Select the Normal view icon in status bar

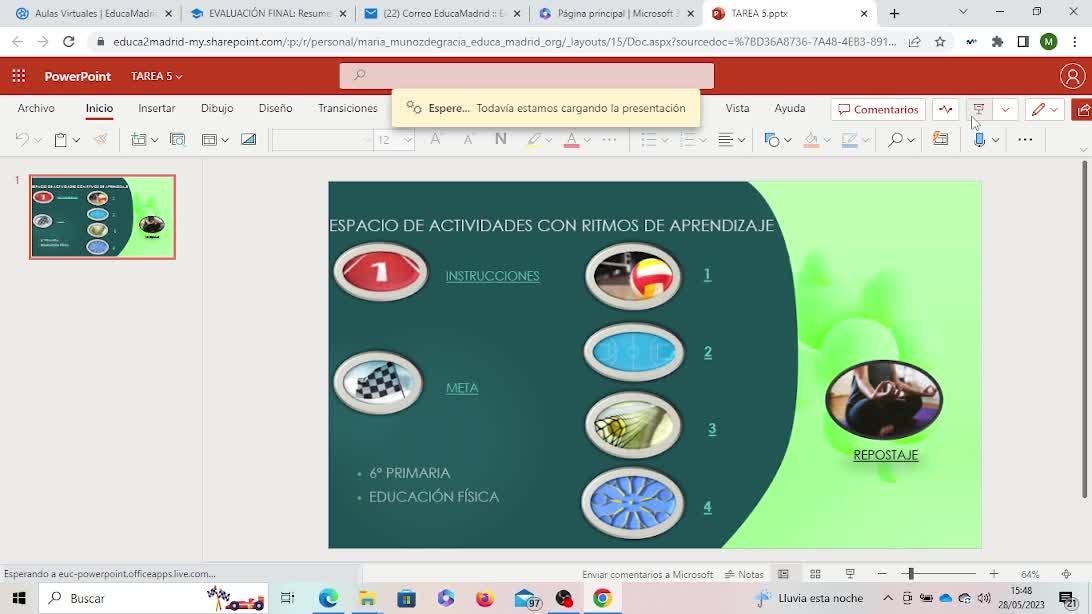coord(783,574)
